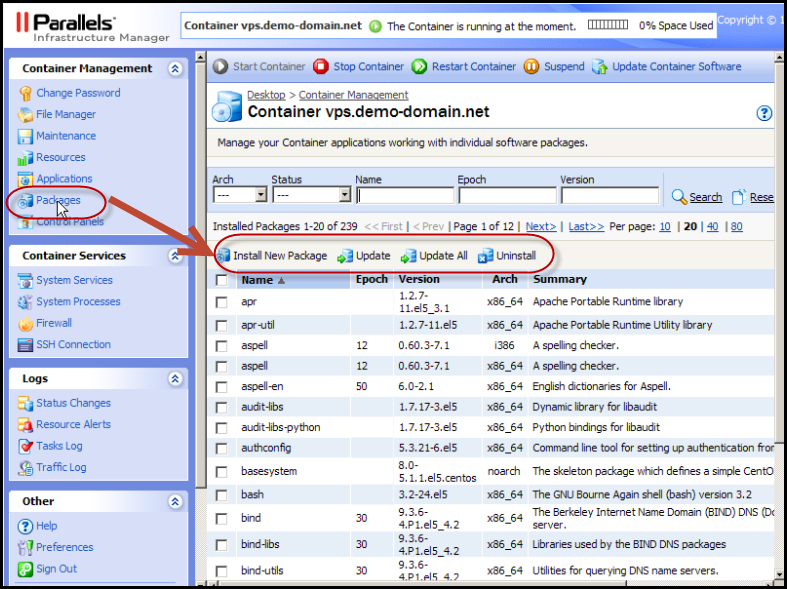Image resolution: width=787 pixels, height=589 pixels.
Task: Open the Arch filter dropdown
Action: pyautogui.click(x=240, y=195)
